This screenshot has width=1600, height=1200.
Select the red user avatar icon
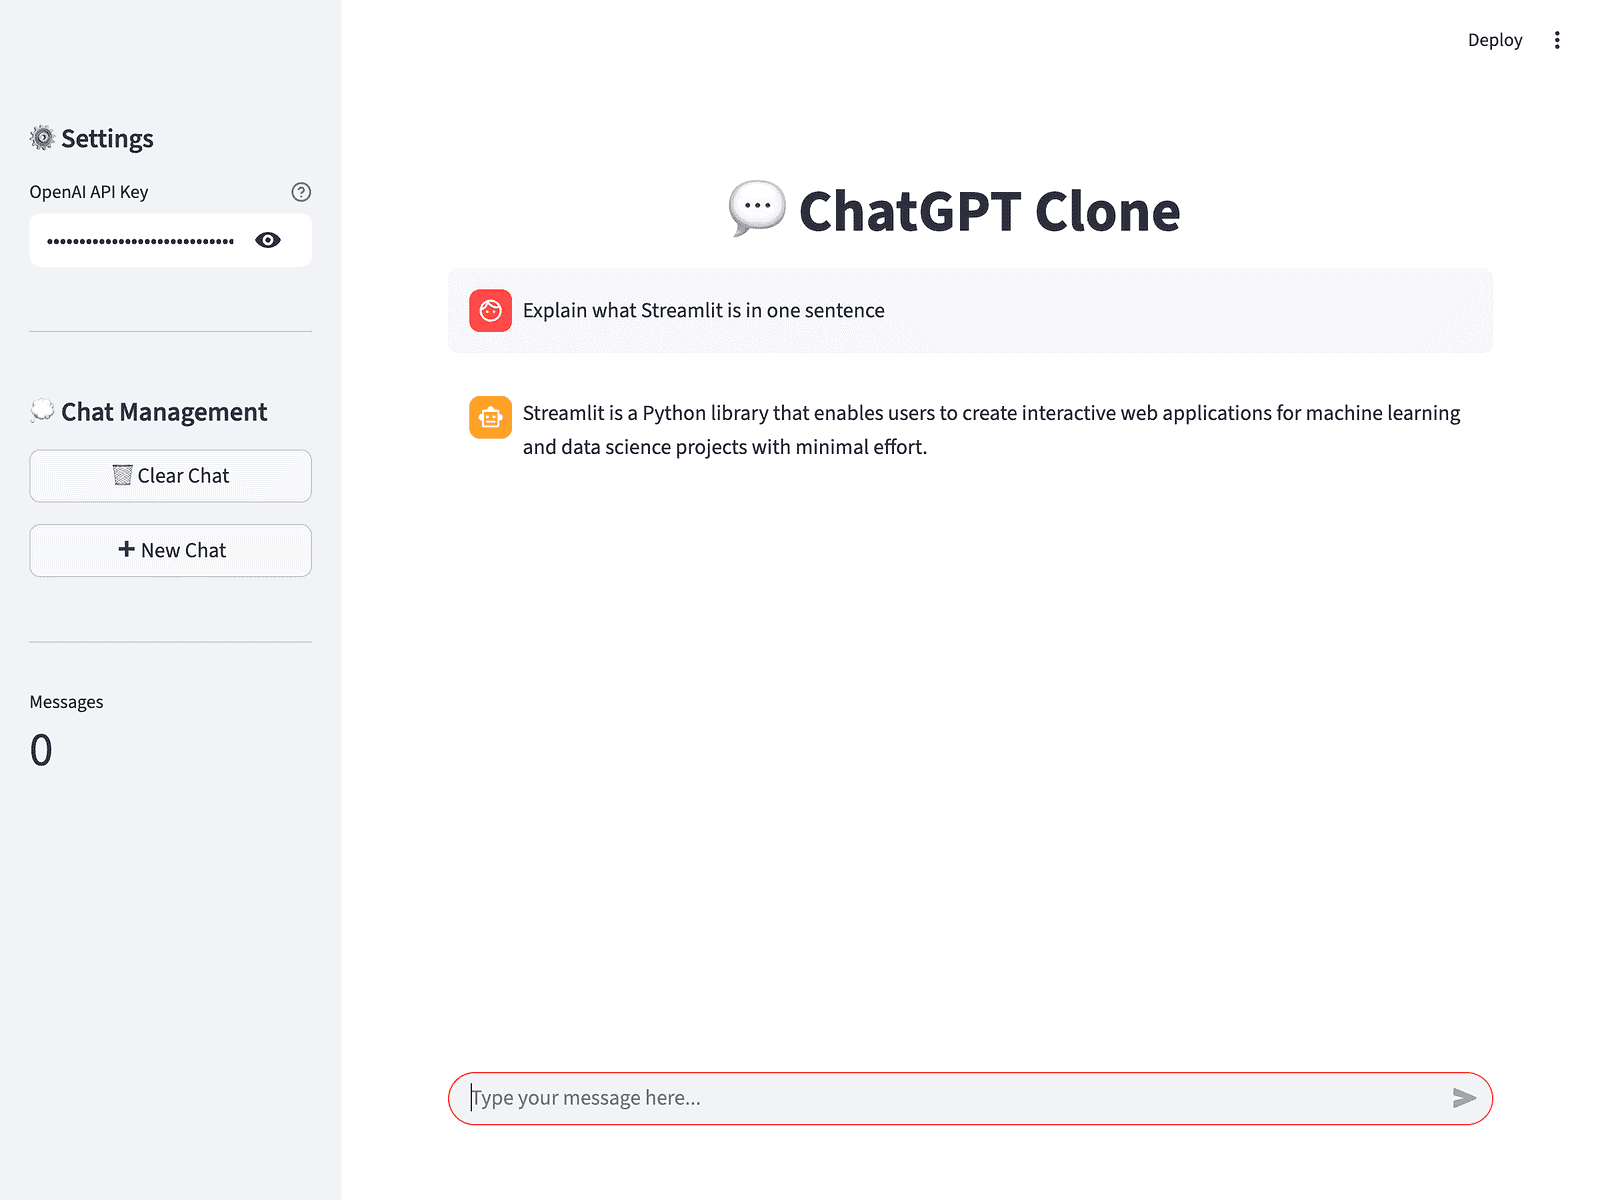pos(490,310)
